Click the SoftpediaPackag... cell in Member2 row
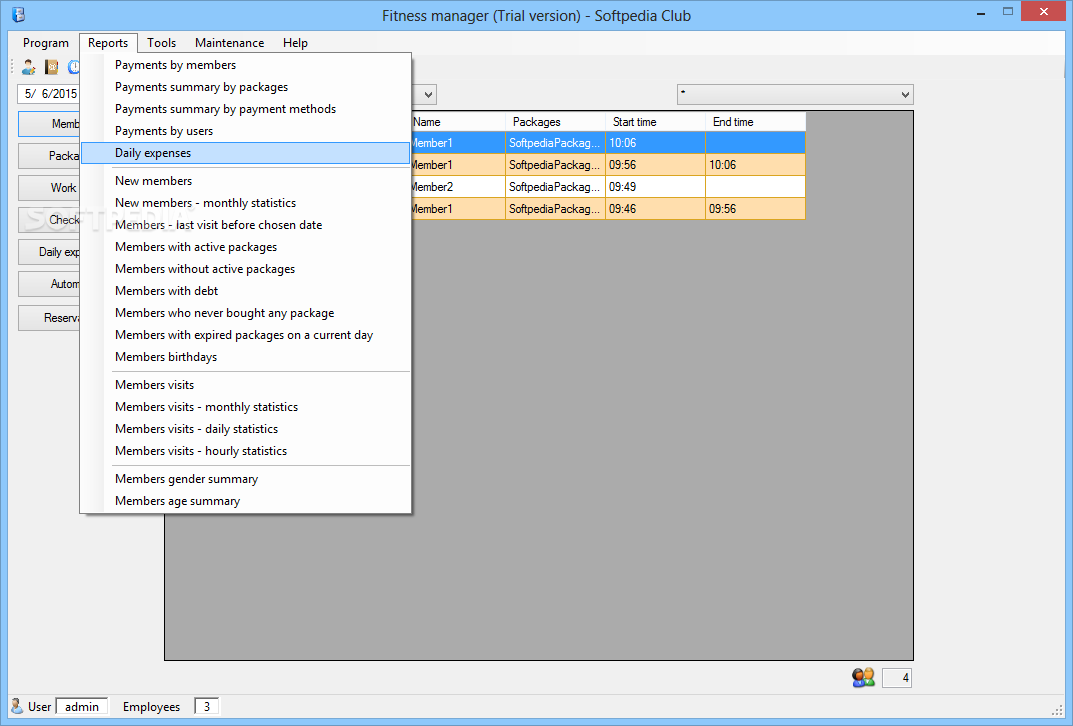1073x726 pixels. pyautogui.click(x=555, y=187)
